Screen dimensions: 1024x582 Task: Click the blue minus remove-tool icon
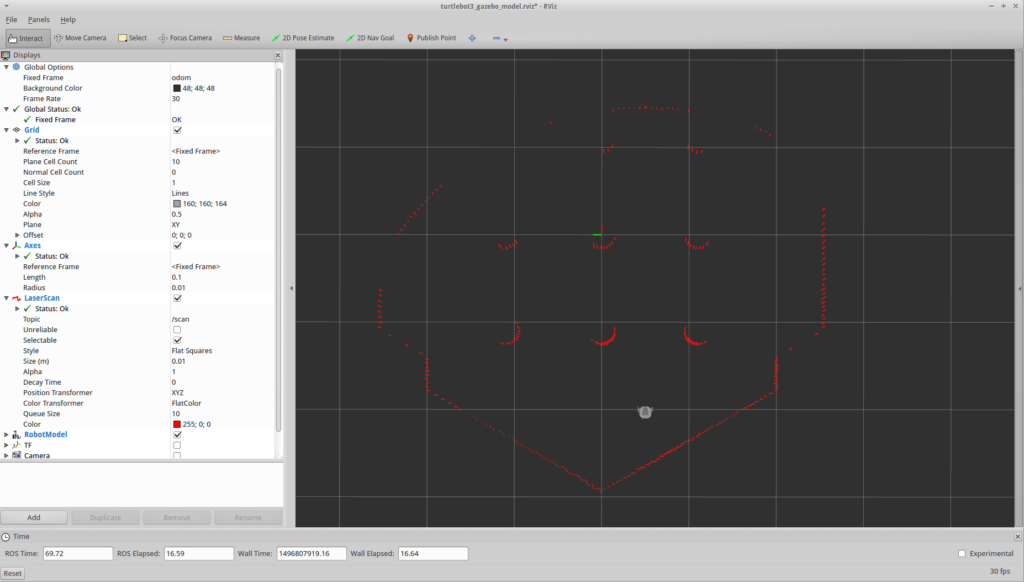click(496, 38)
